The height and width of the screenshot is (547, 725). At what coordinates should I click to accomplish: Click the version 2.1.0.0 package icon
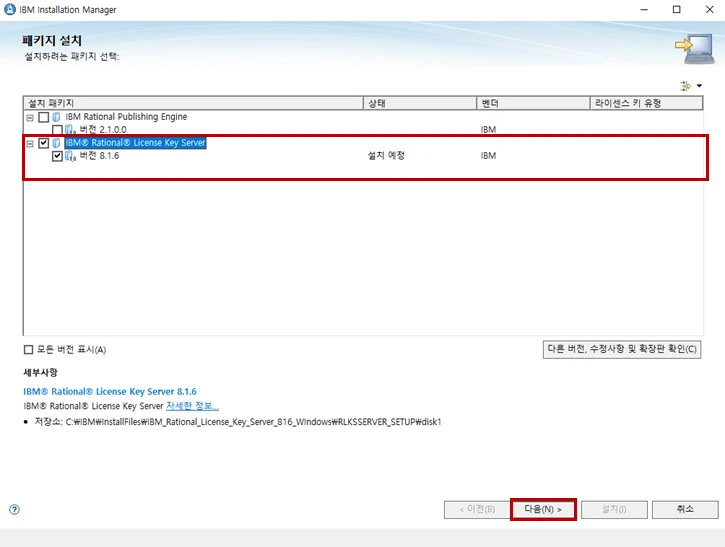pyautogui.click(x=70, y=130)
